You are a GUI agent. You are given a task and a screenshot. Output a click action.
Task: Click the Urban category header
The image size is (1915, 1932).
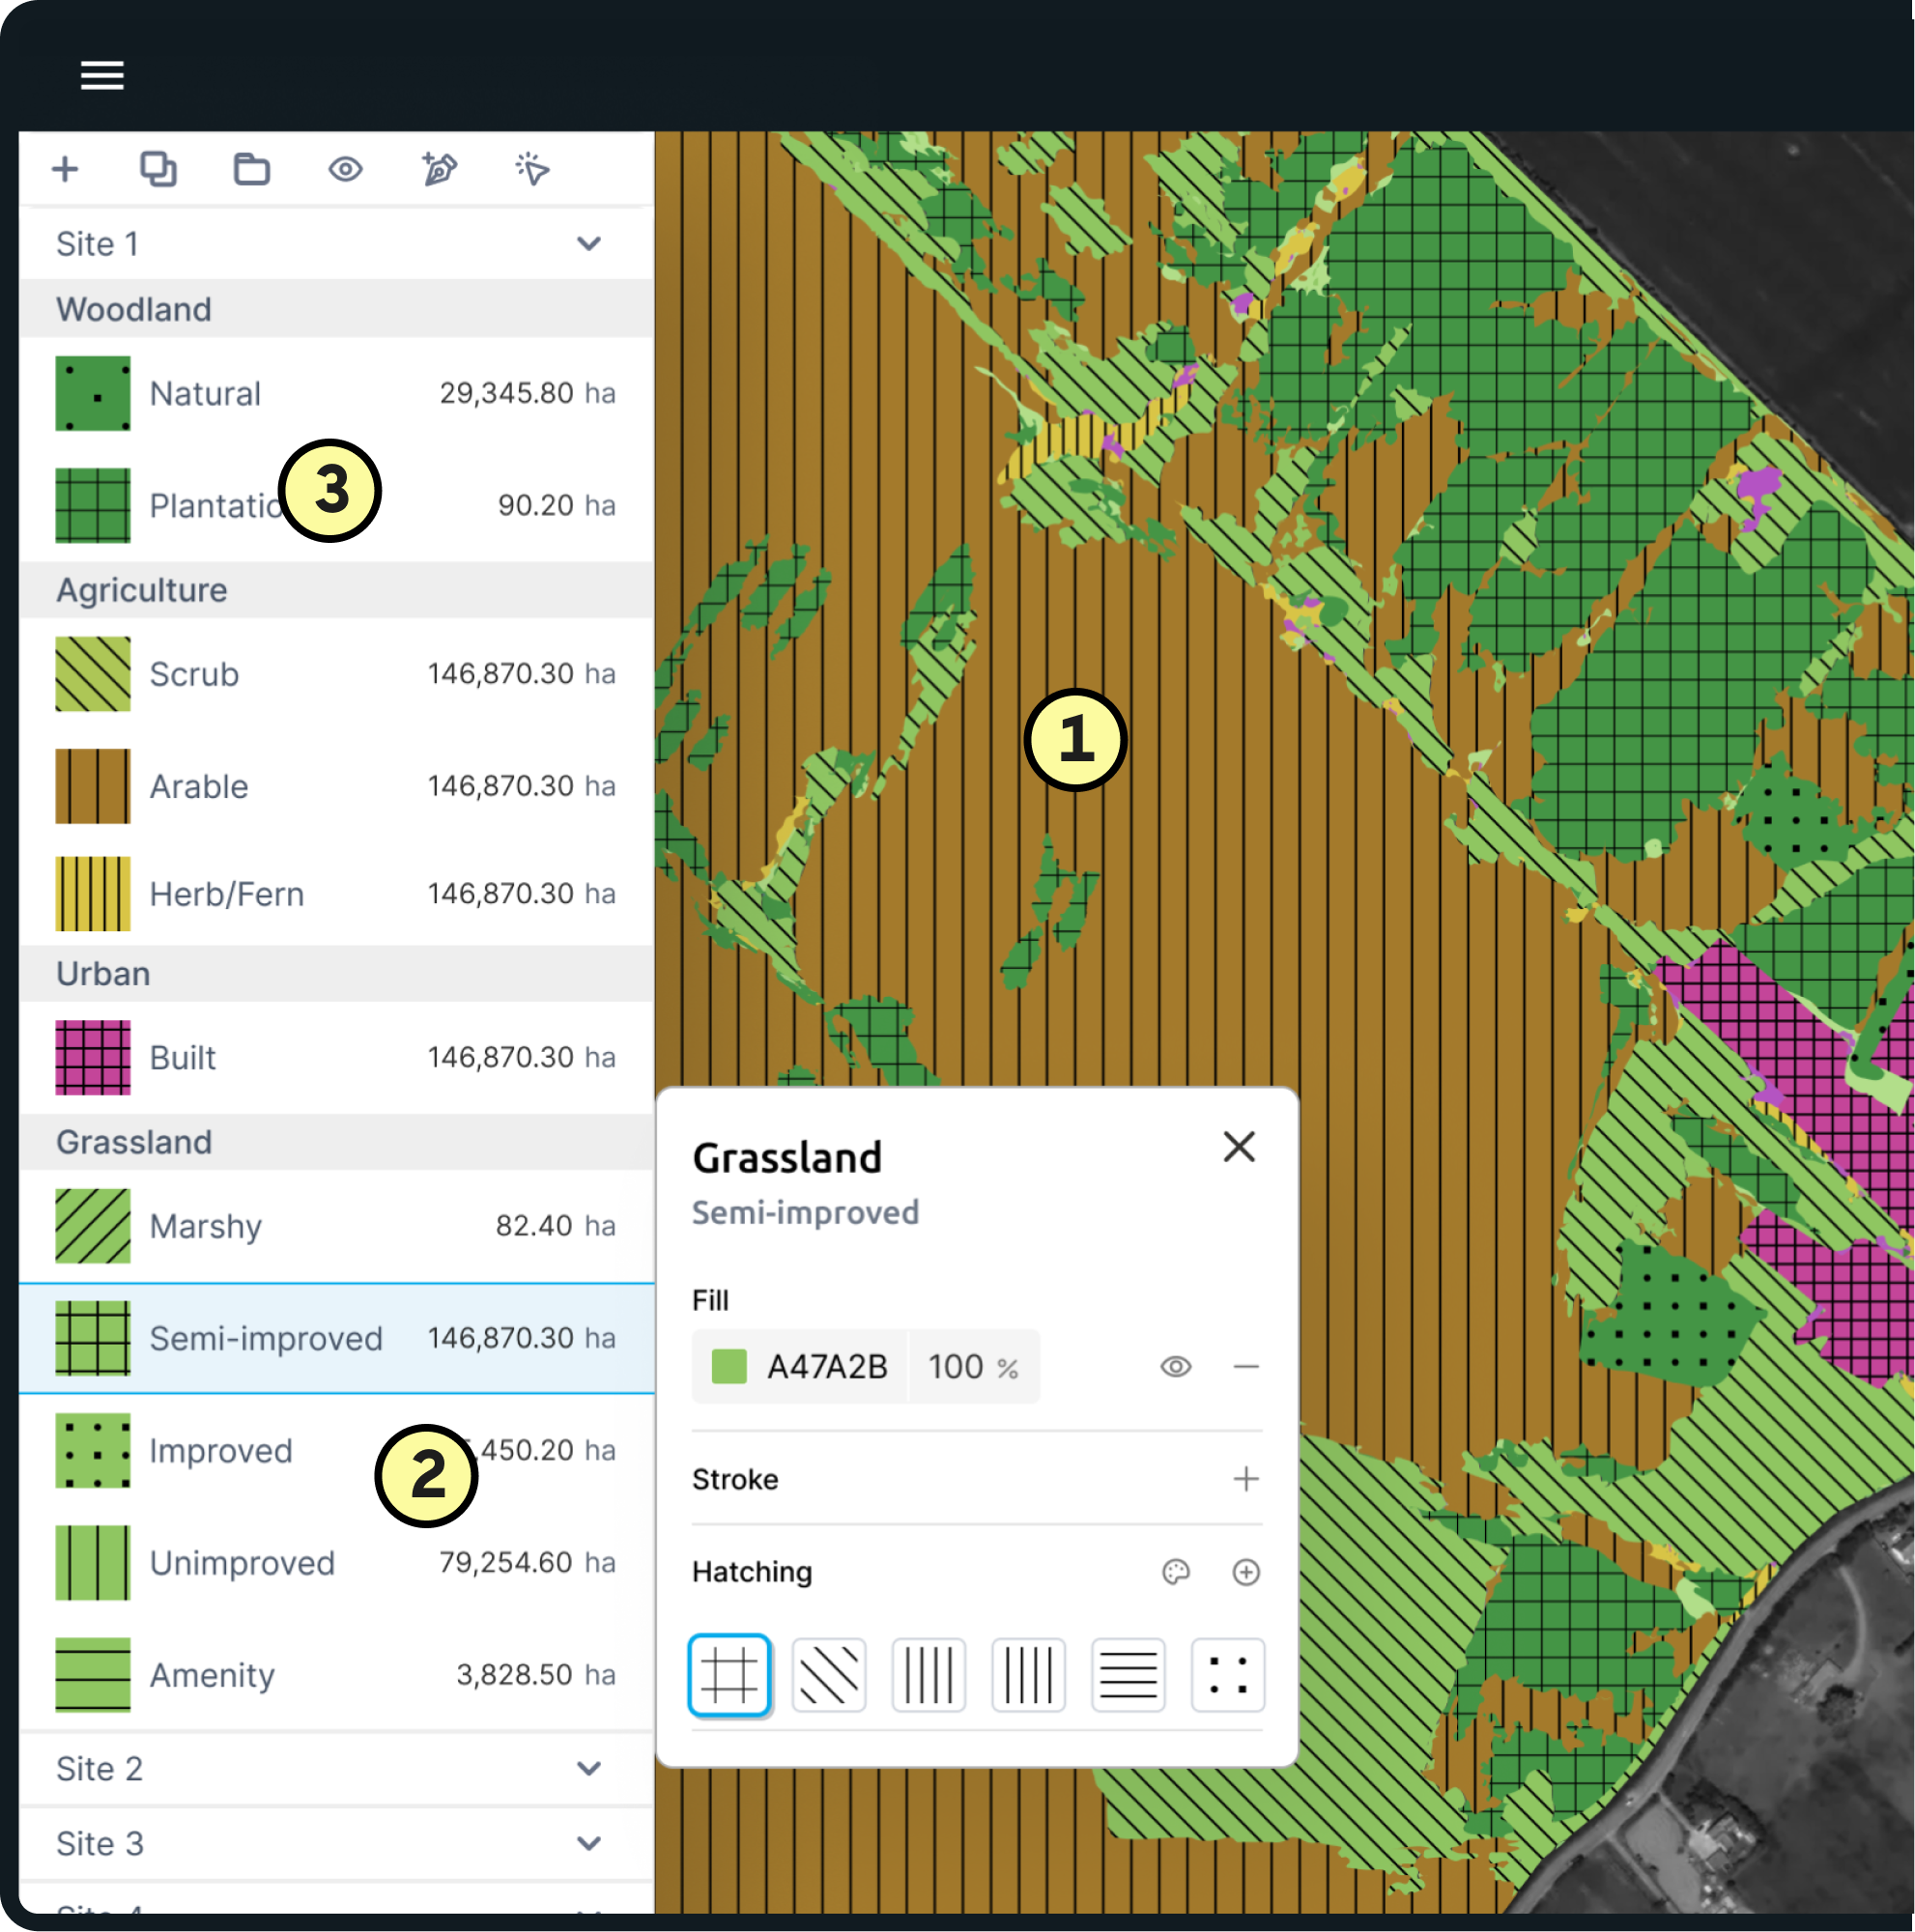click(x=337, y=974)
